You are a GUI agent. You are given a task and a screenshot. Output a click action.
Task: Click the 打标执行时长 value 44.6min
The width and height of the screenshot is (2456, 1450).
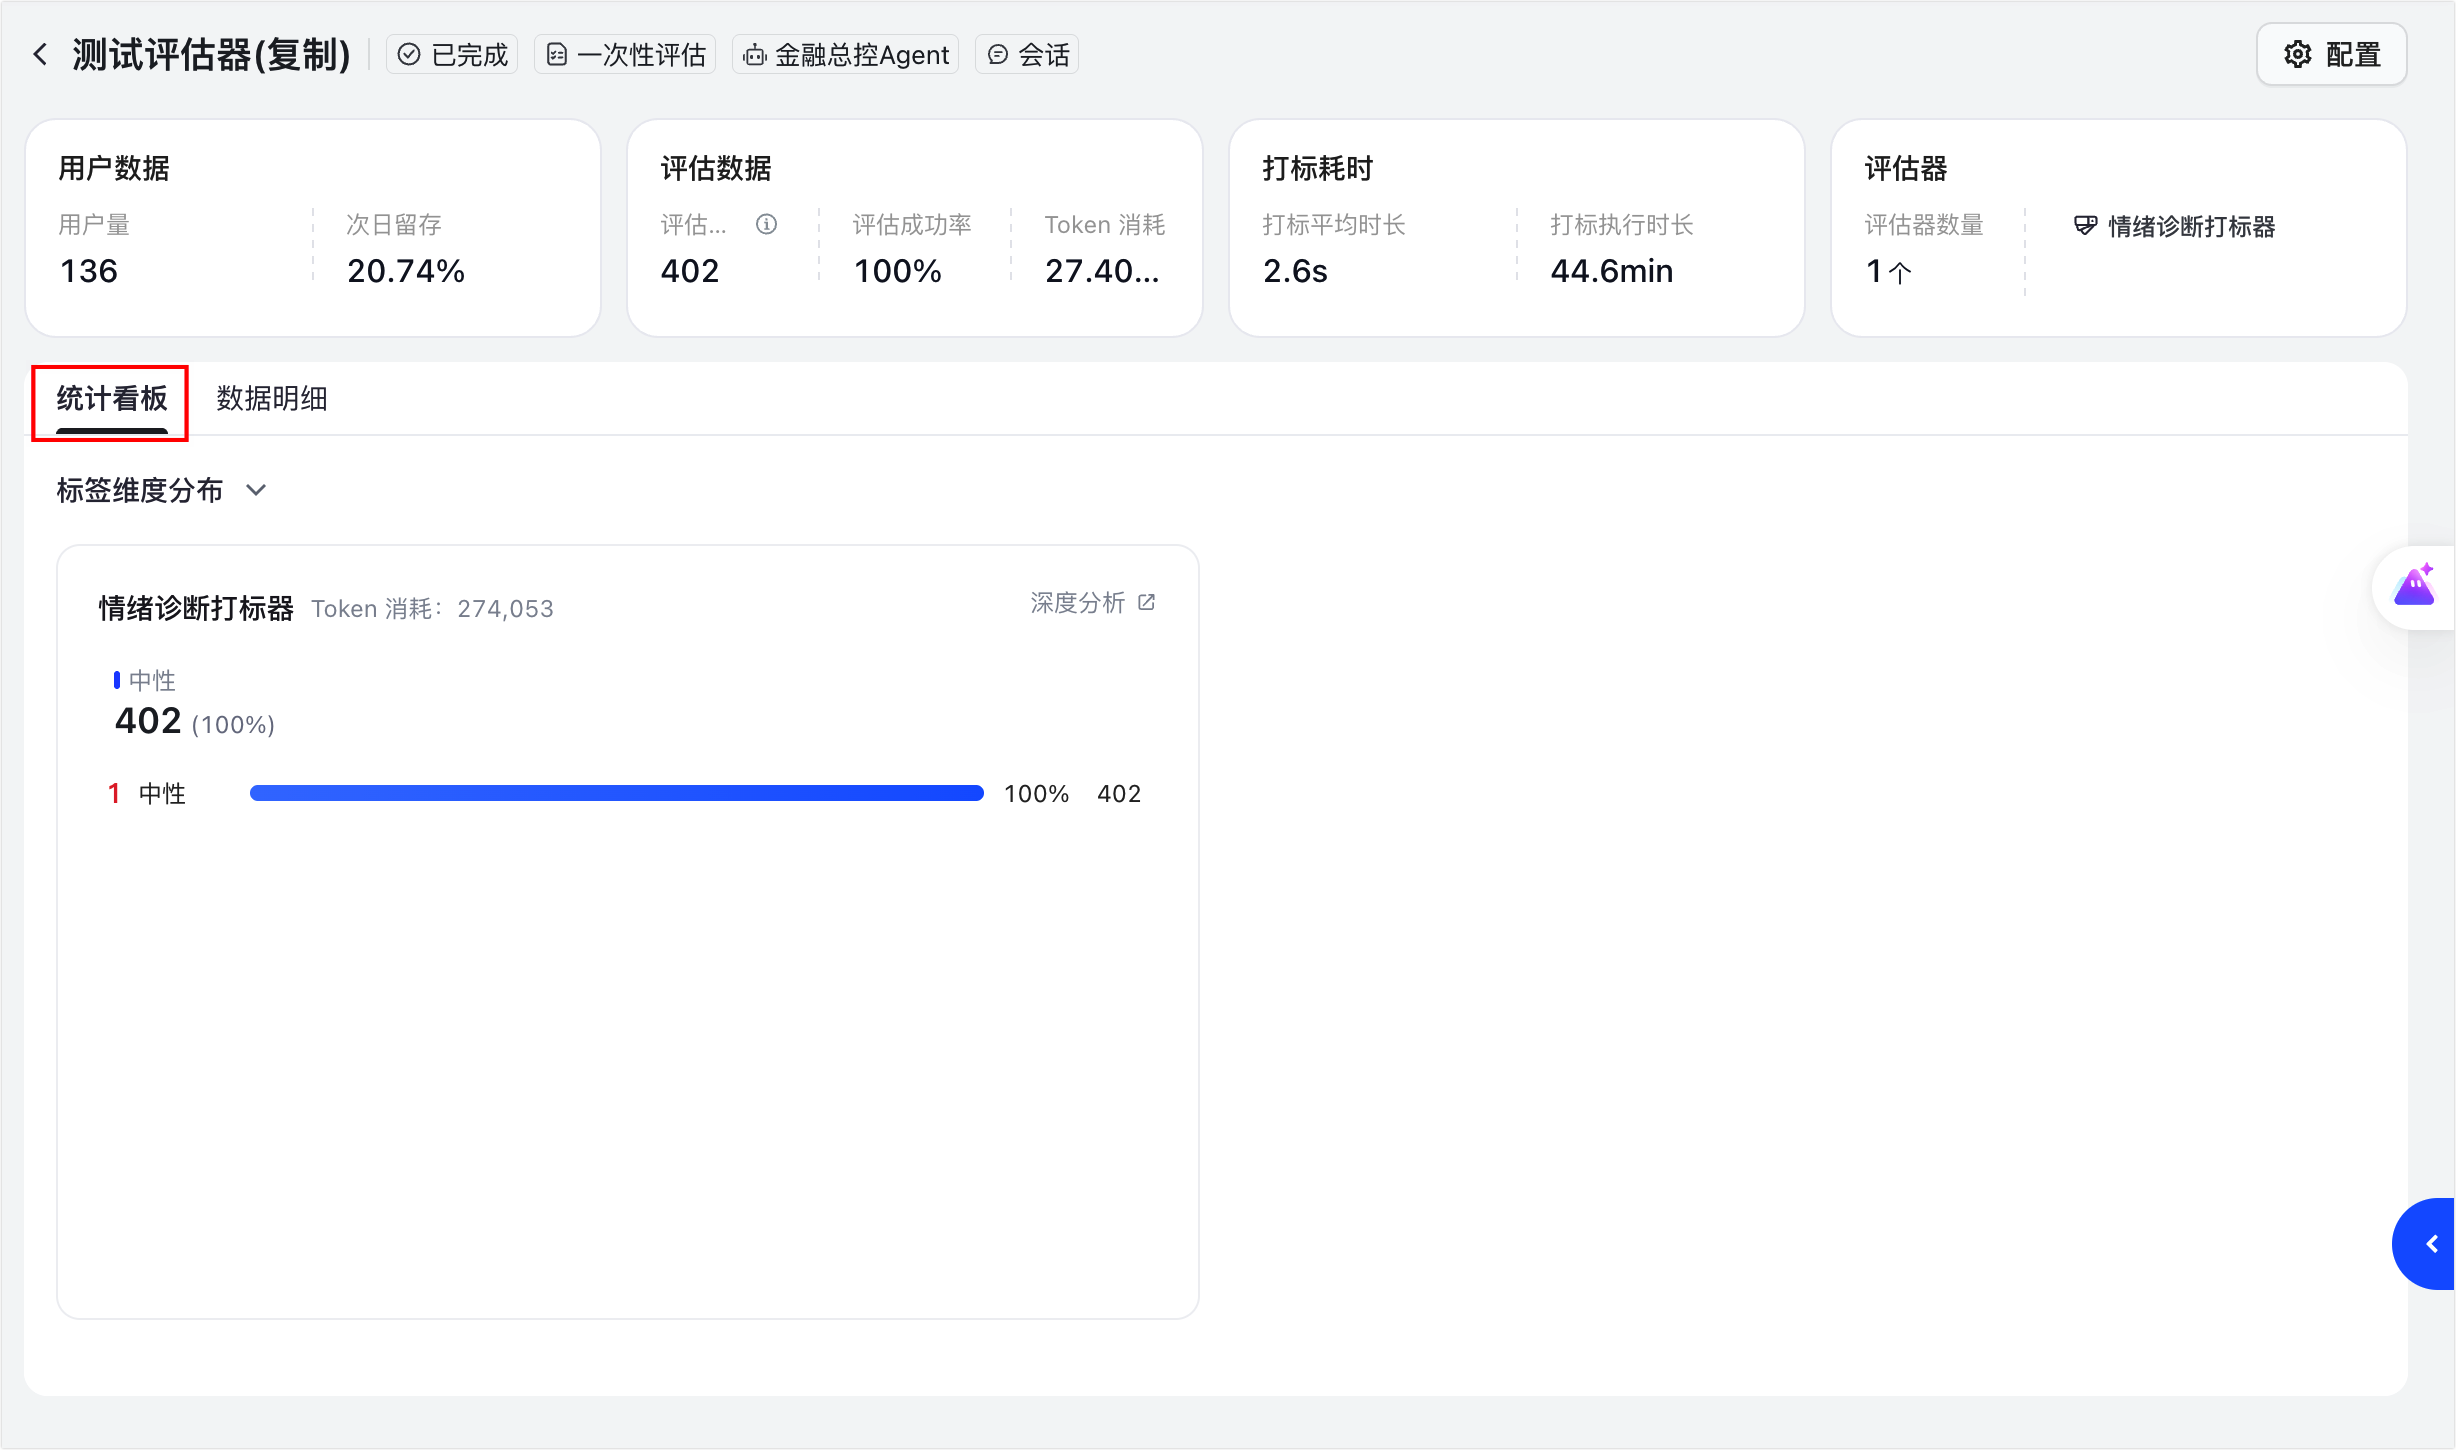click(x=1611, y=271)
